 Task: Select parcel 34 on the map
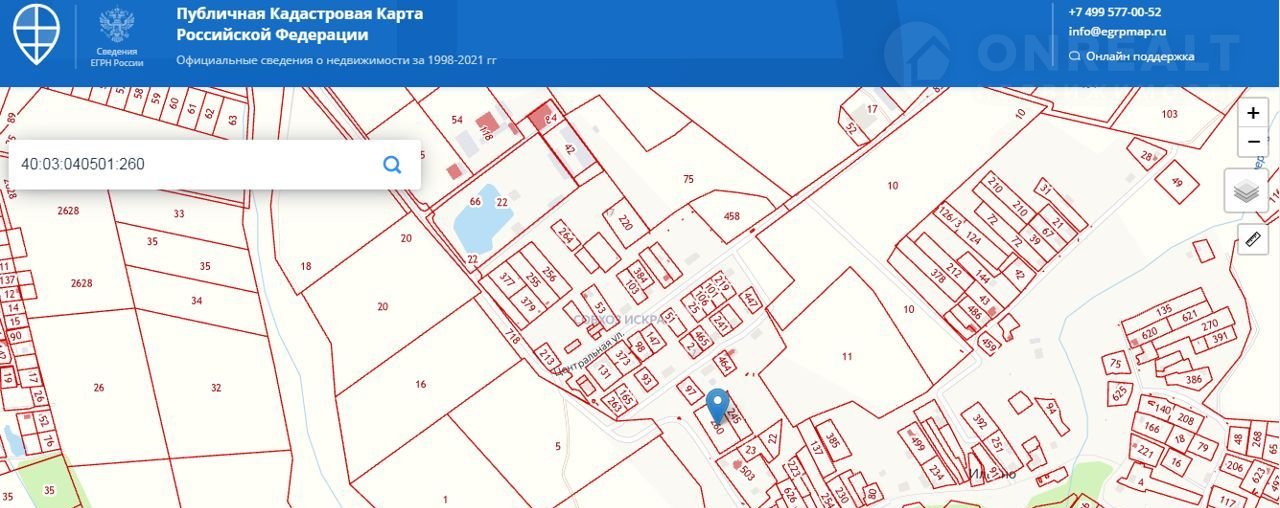click(x=196, y=300)
